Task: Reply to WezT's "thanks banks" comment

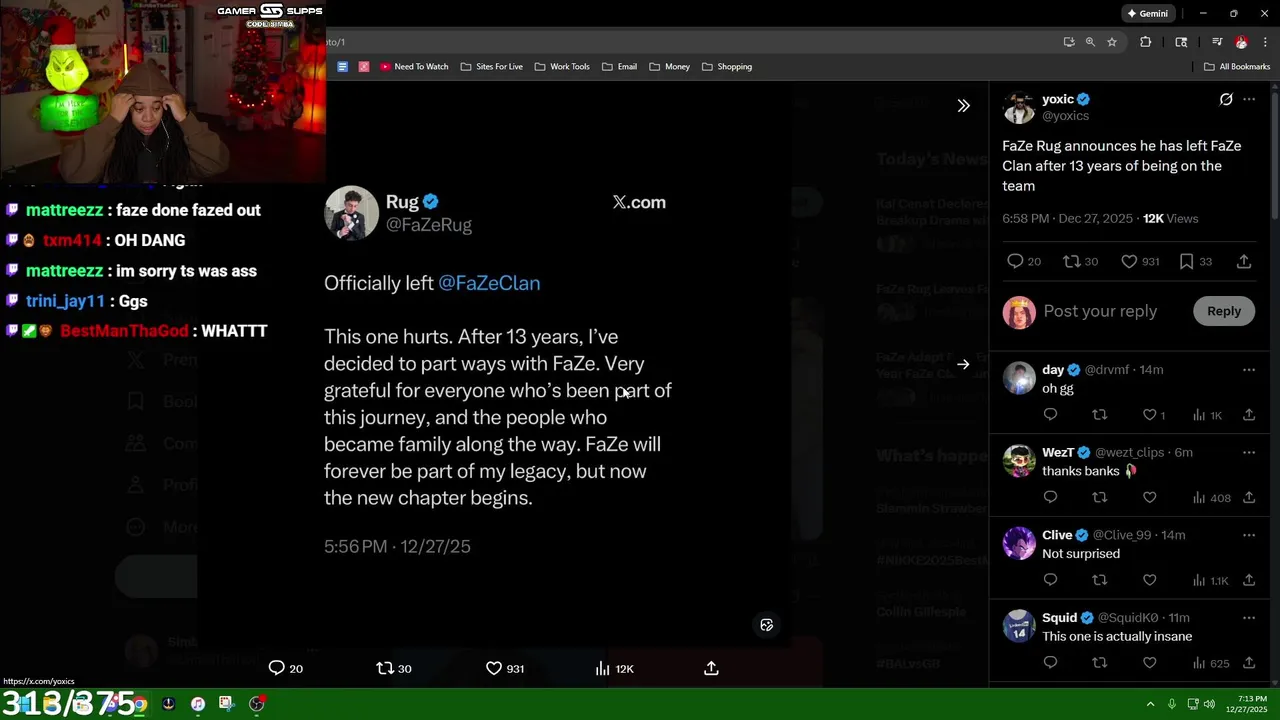Action: point(1050,498)
